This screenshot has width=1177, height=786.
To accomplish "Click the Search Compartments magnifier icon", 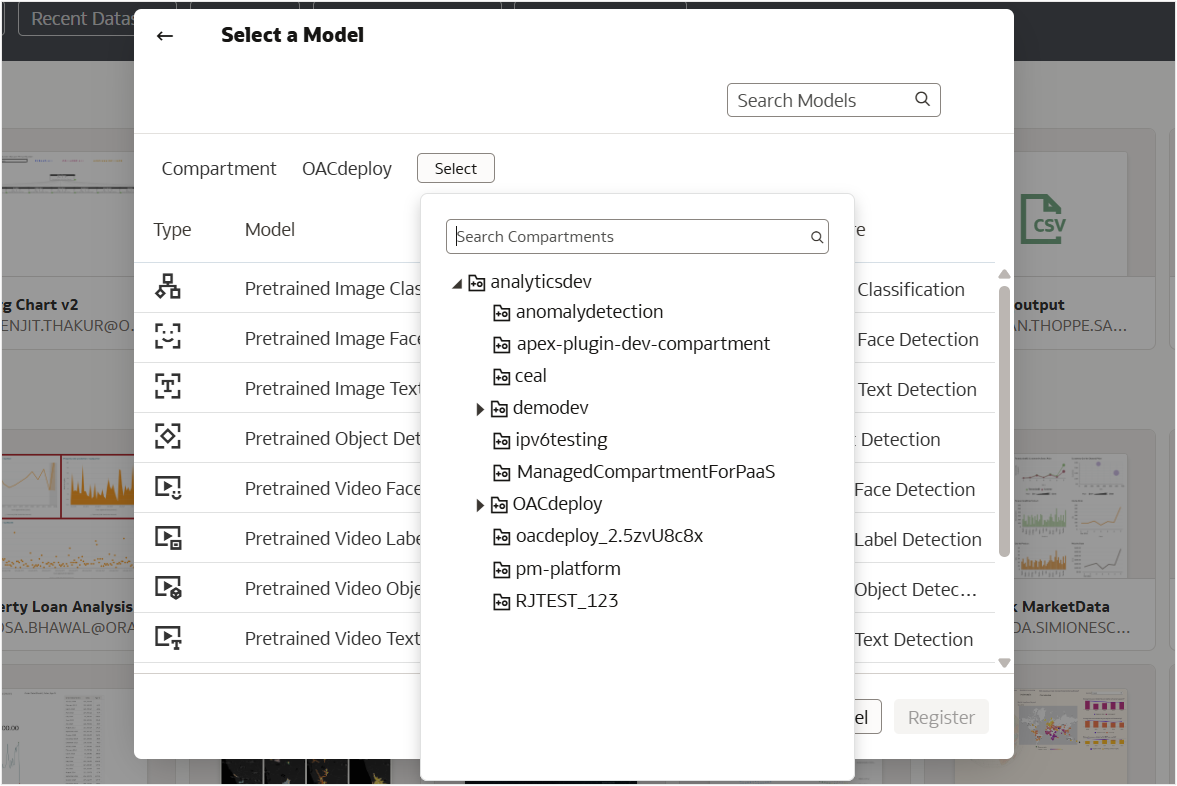I will (817, 237).
